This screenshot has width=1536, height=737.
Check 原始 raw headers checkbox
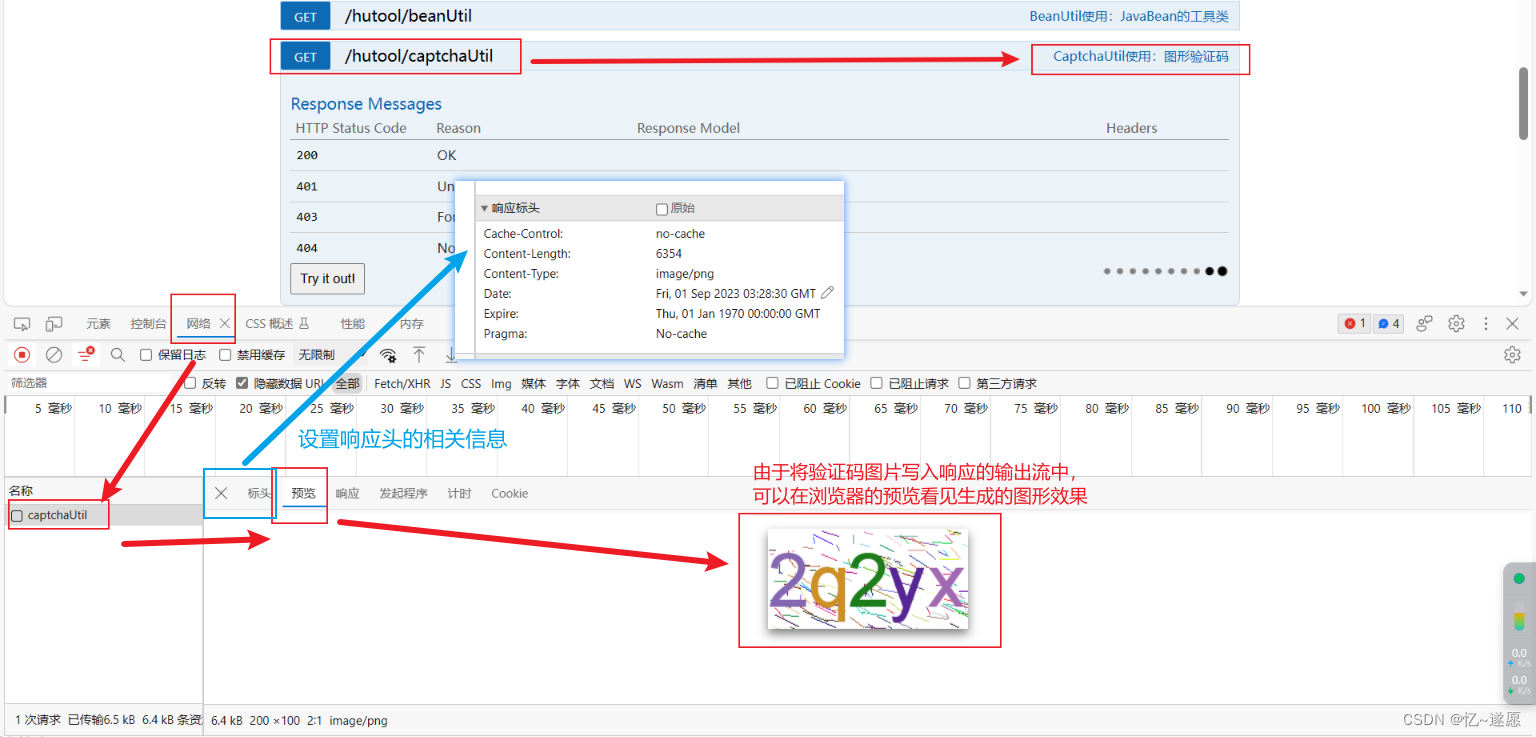[x=662, y=209]
